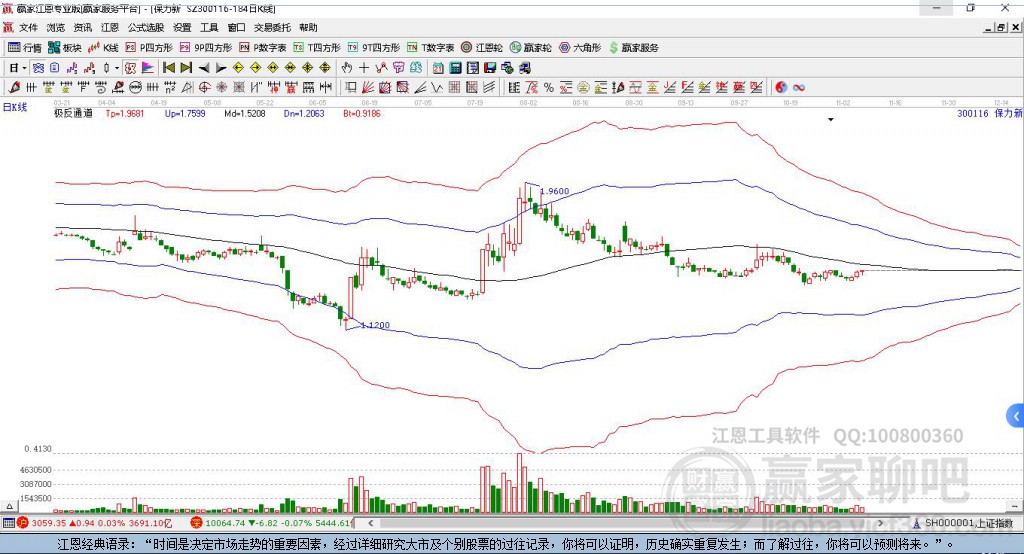The width and height of the screenshot is (1024, 554).
Task: Toggle the flag-shaped chart icon
Action: coord(148,68)
